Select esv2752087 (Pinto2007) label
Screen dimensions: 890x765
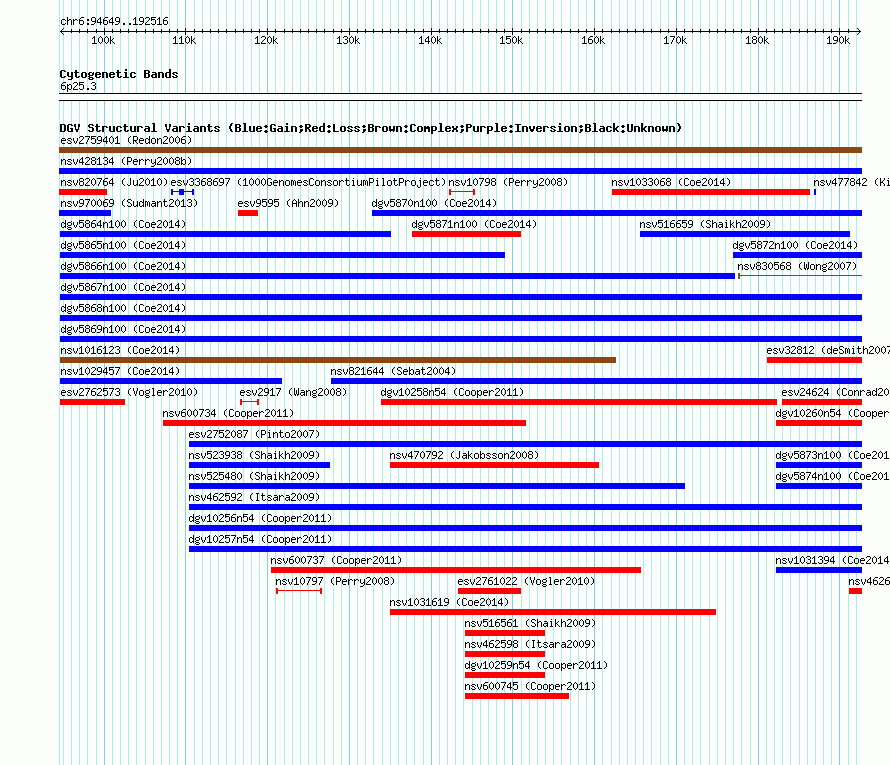(254, 434)
